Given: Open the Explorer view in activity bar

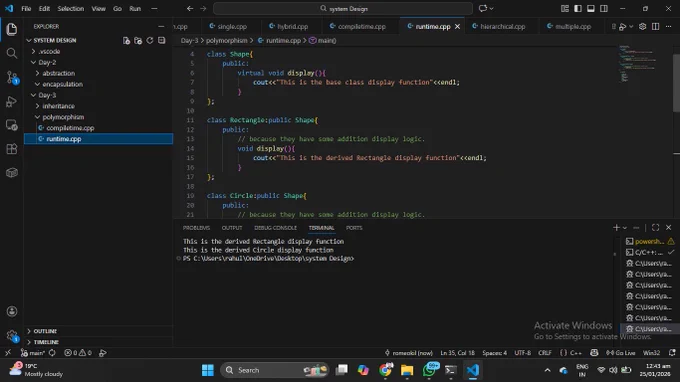Looking at the screenshot, I should point(12,29).
